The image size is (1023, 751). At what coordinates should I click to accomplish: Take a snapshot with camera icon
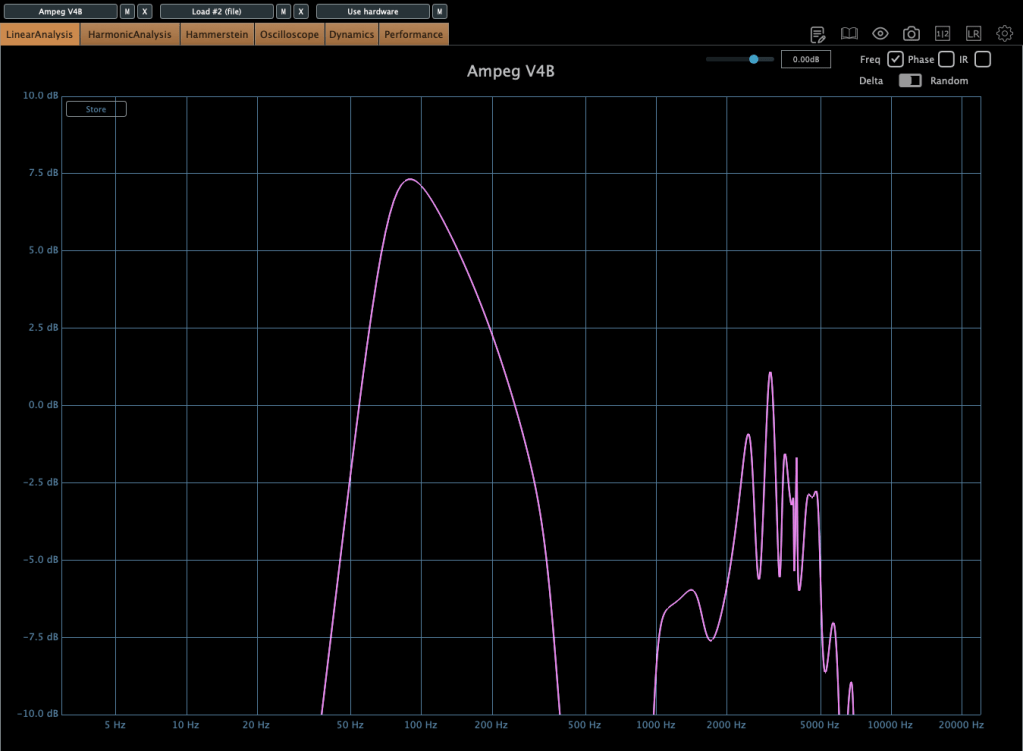point(911,34)
